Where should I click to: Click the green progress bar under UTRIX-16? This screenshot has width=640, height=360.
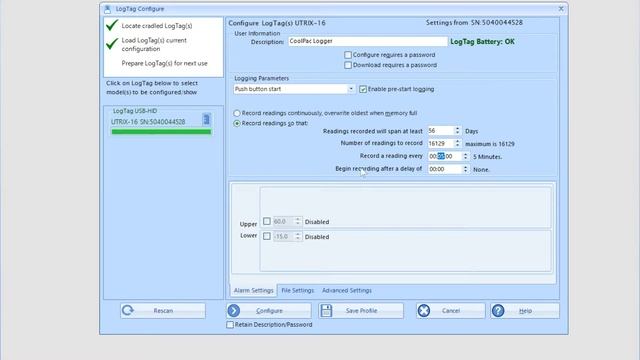point(161,132)
